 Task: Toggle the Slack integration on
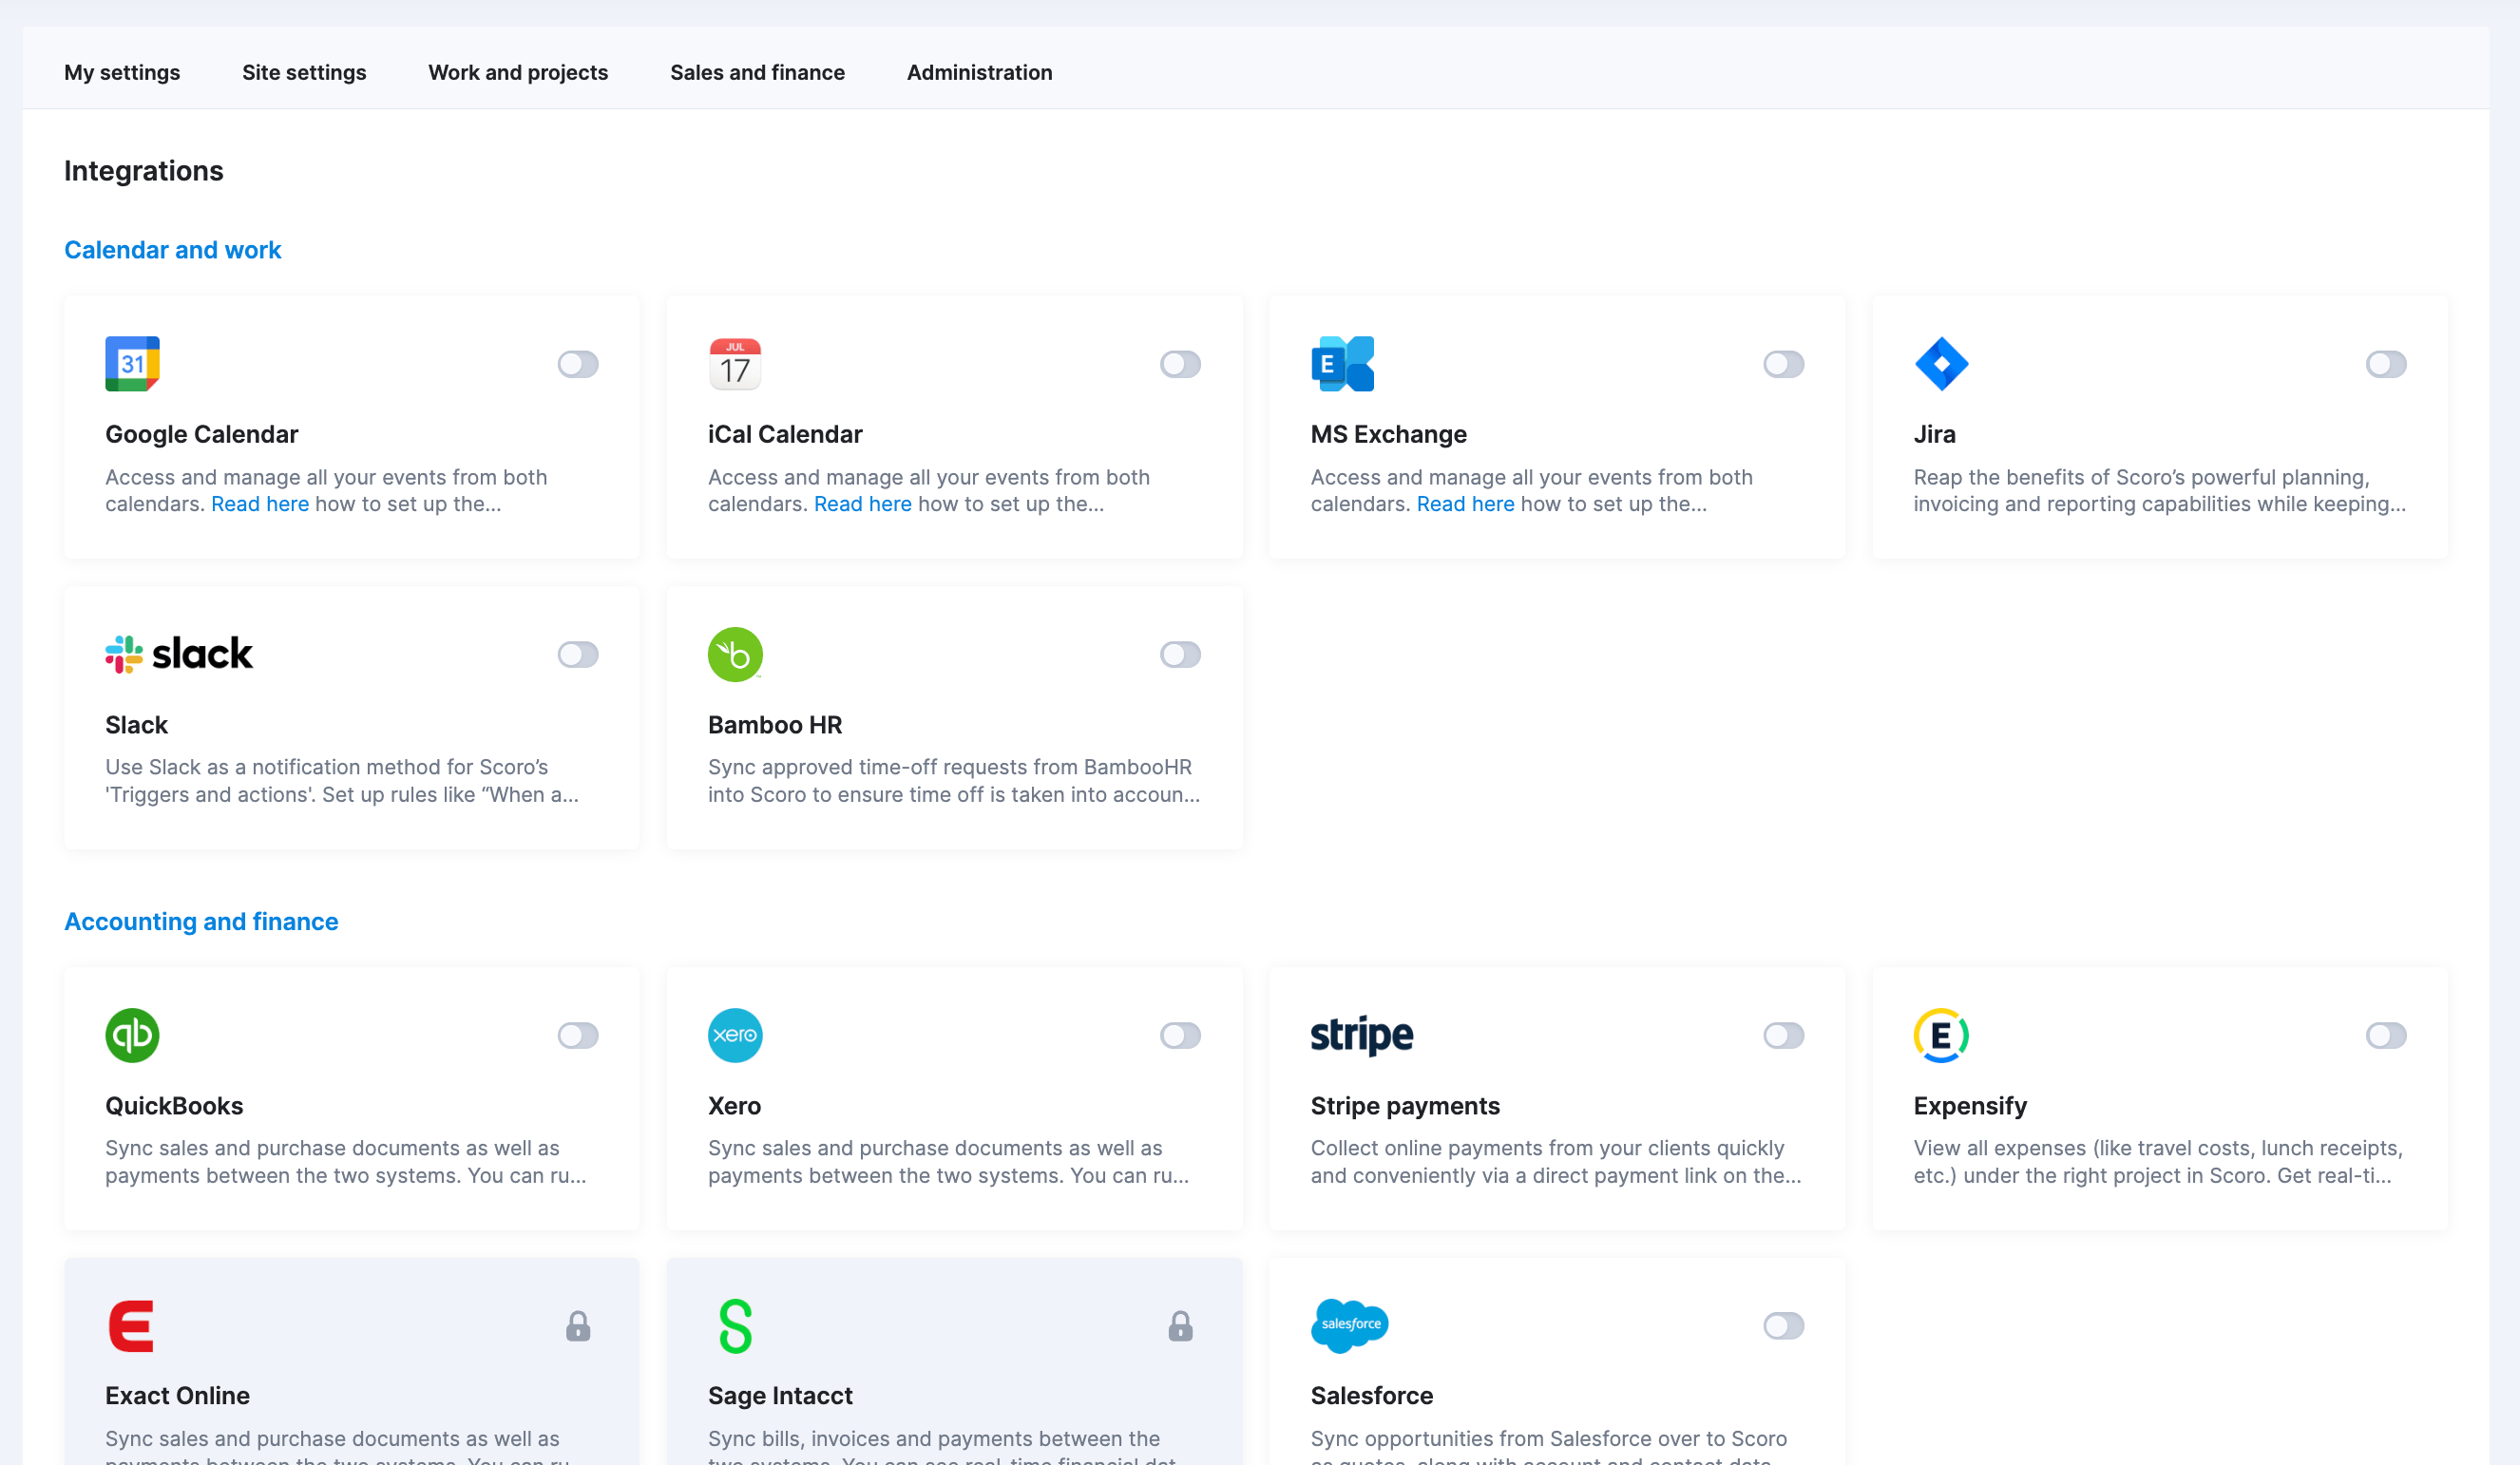(578, 654)
